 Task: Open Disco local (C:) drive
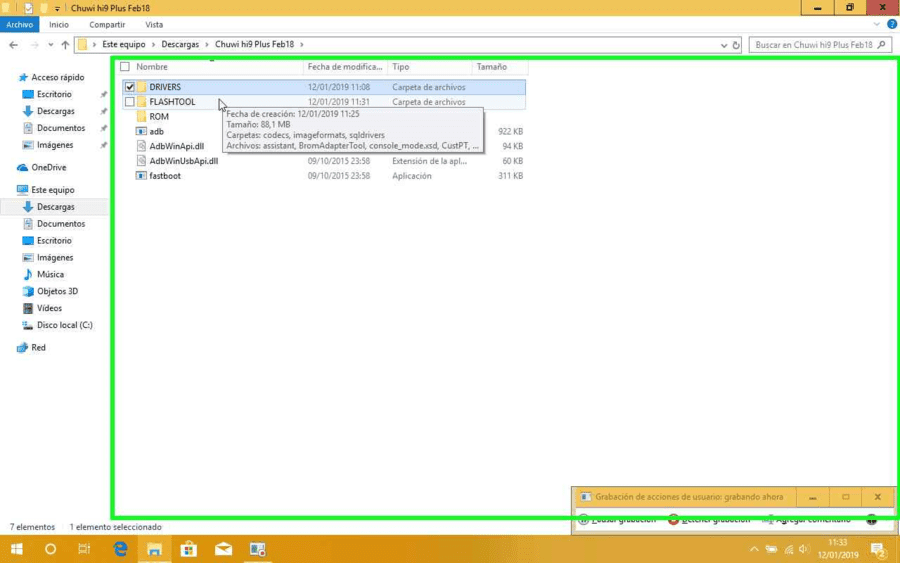[x=64, y=325]
